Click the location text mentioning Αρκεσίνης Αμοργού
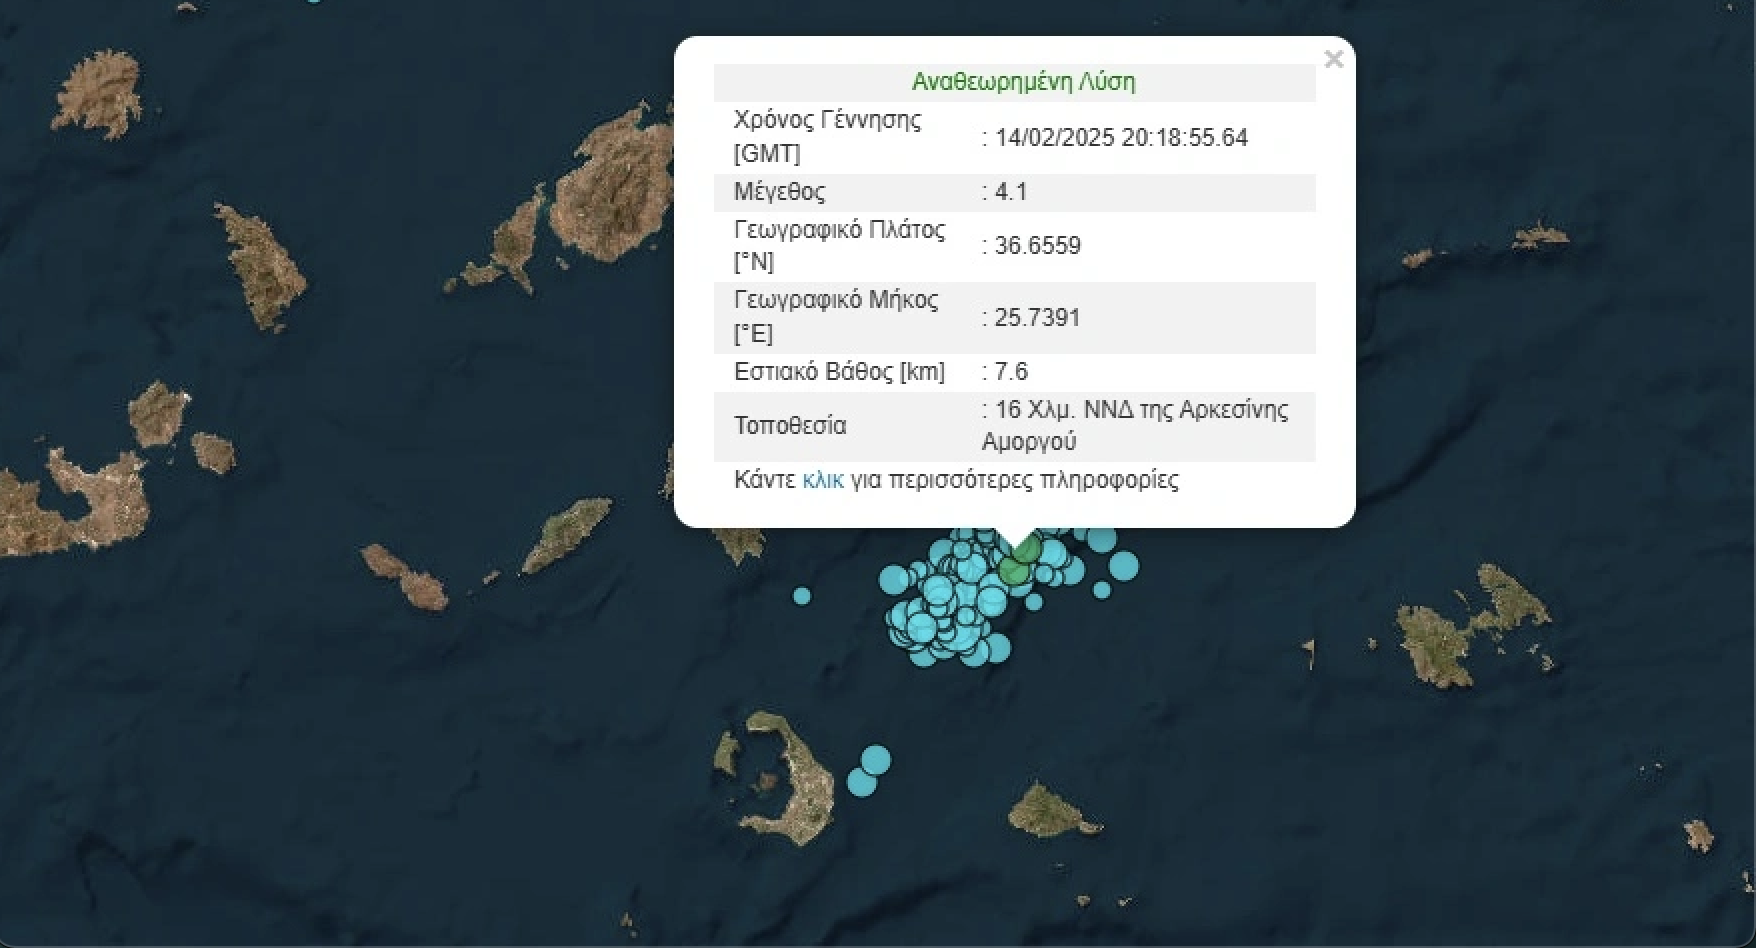The image size is (1756, 948). pos(1135,426)
